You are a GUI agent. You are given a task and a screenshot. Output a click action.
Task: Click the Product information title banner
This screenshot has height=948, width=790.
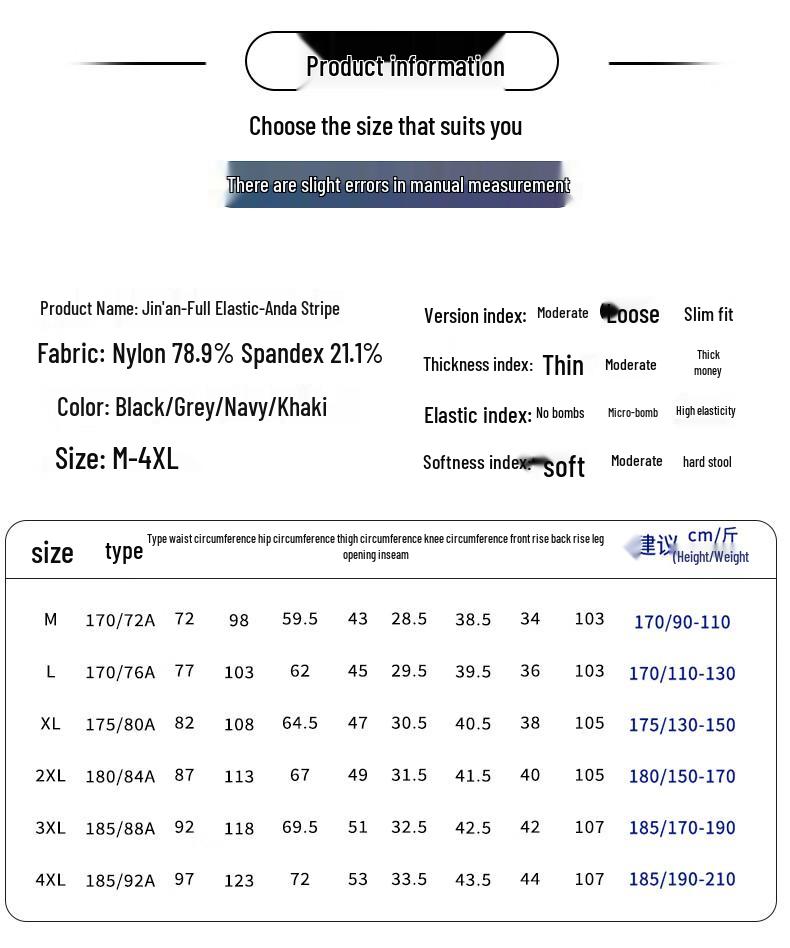[x=404, y=65]
